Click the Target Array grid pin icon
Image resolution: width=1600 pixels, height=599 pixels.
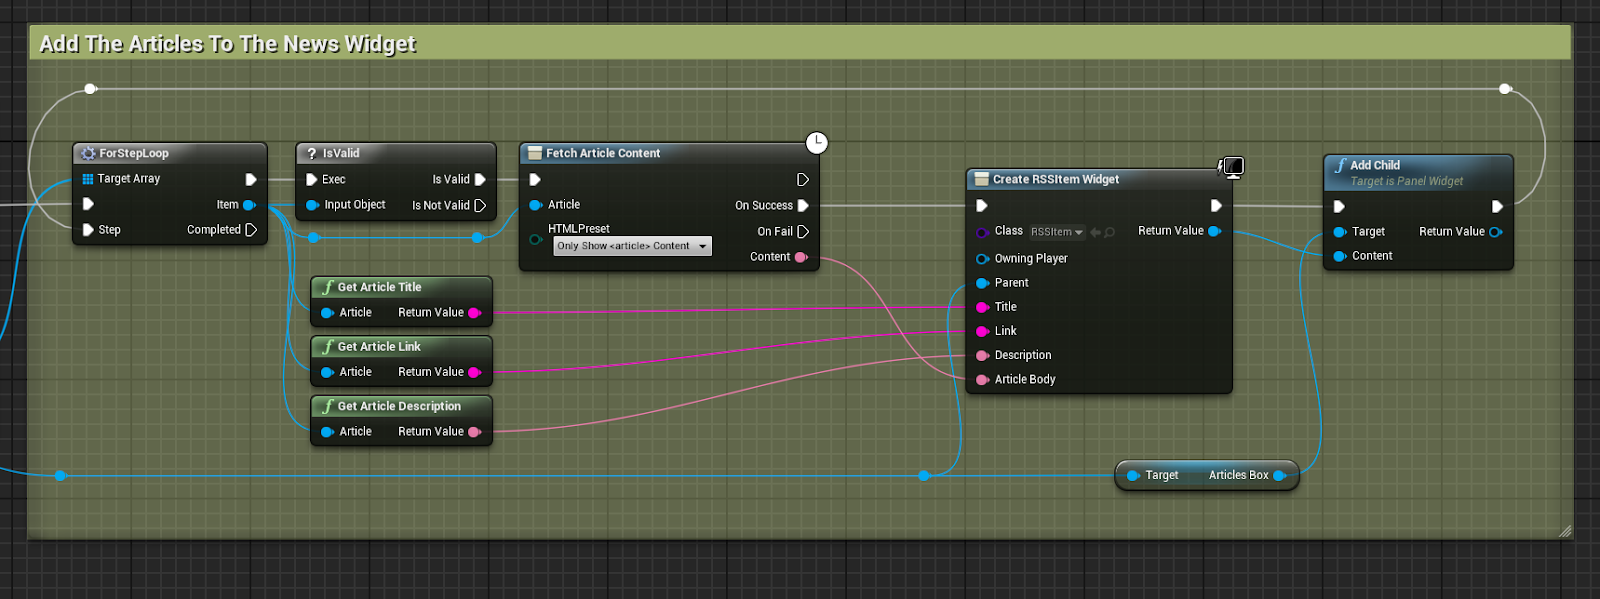(x=88, y=179)
